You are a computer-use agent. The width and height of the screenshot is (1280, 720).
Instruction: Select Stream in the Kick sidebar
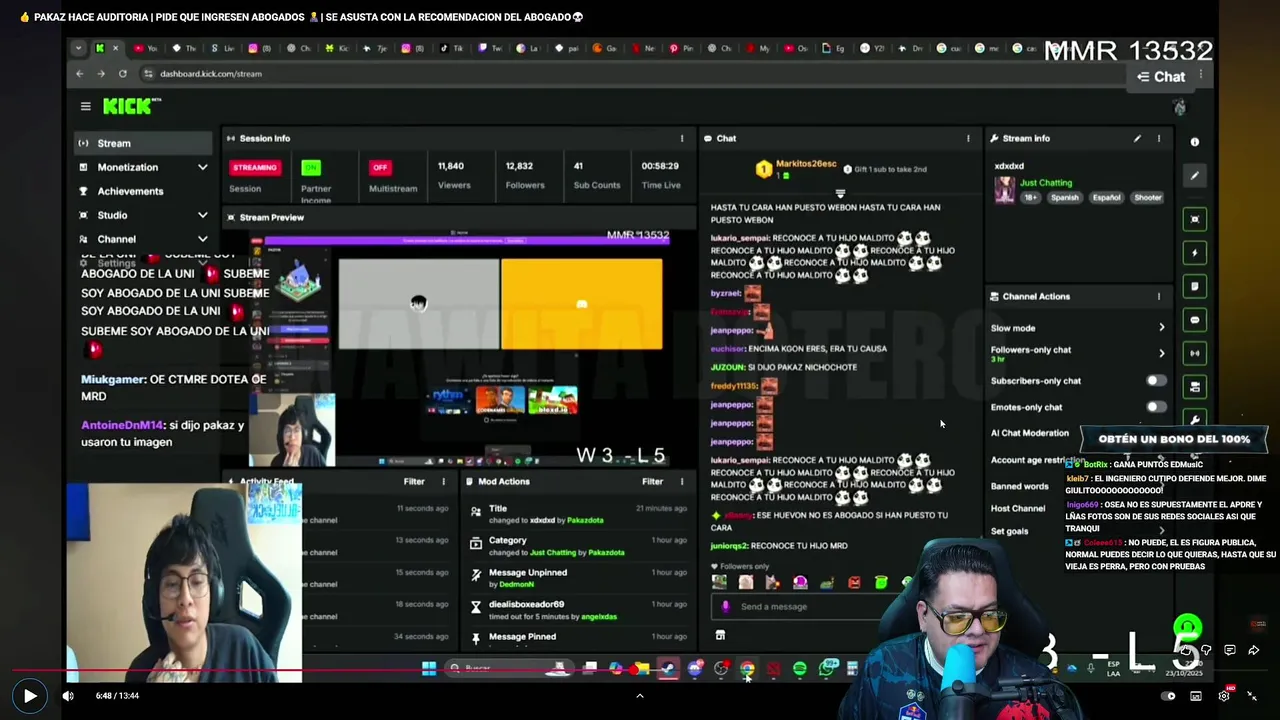pyautogui.click(x=145, y=143)
